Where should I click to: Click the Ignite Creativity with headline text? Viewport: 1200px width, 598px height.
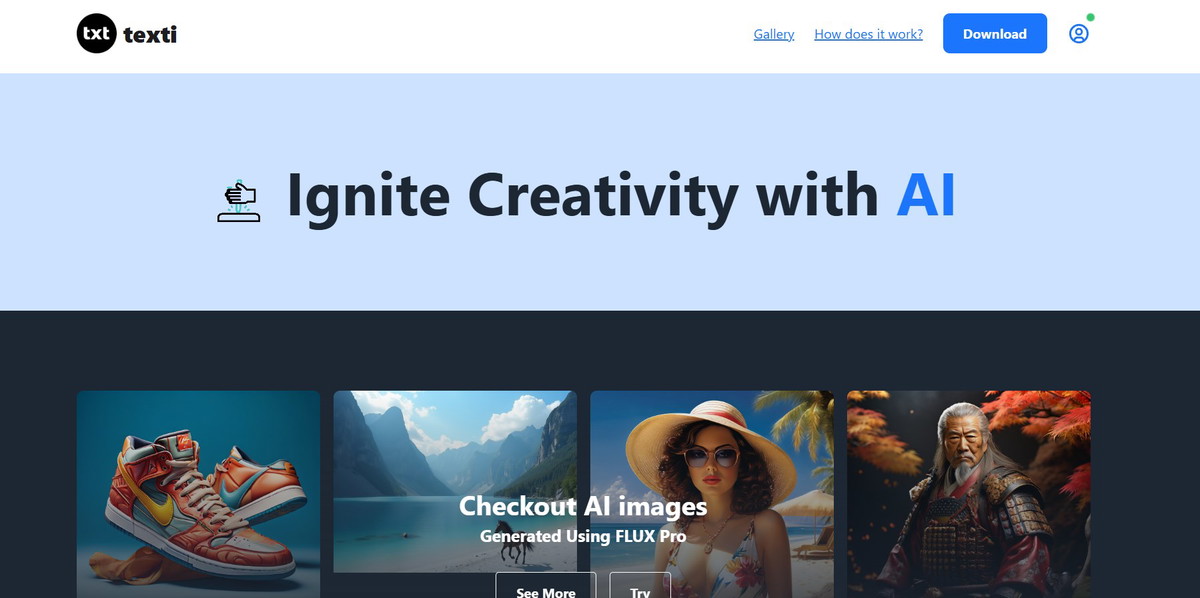tap(582, 195)
